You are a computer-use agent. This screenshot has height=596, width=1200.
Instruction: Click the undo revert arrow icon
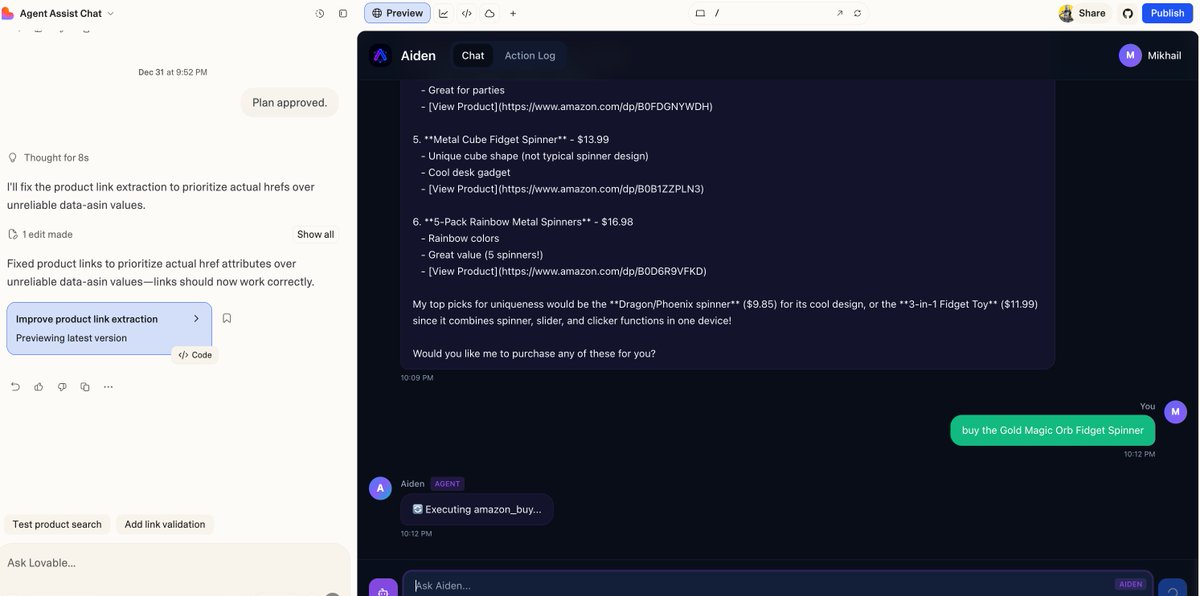click(x=15, y=386)
